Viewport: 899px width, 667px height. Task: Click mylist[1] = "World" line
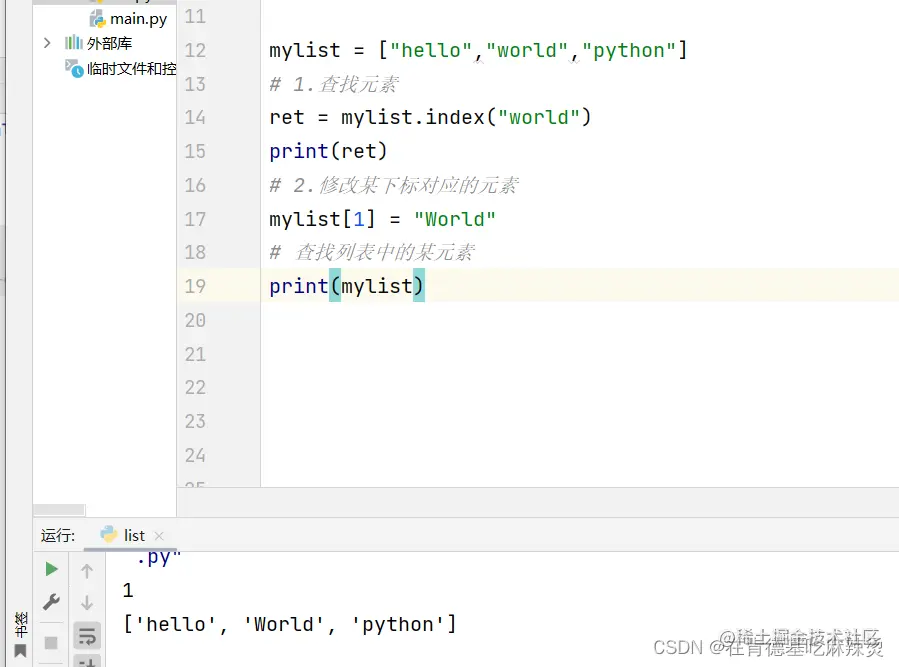point(382,219)
